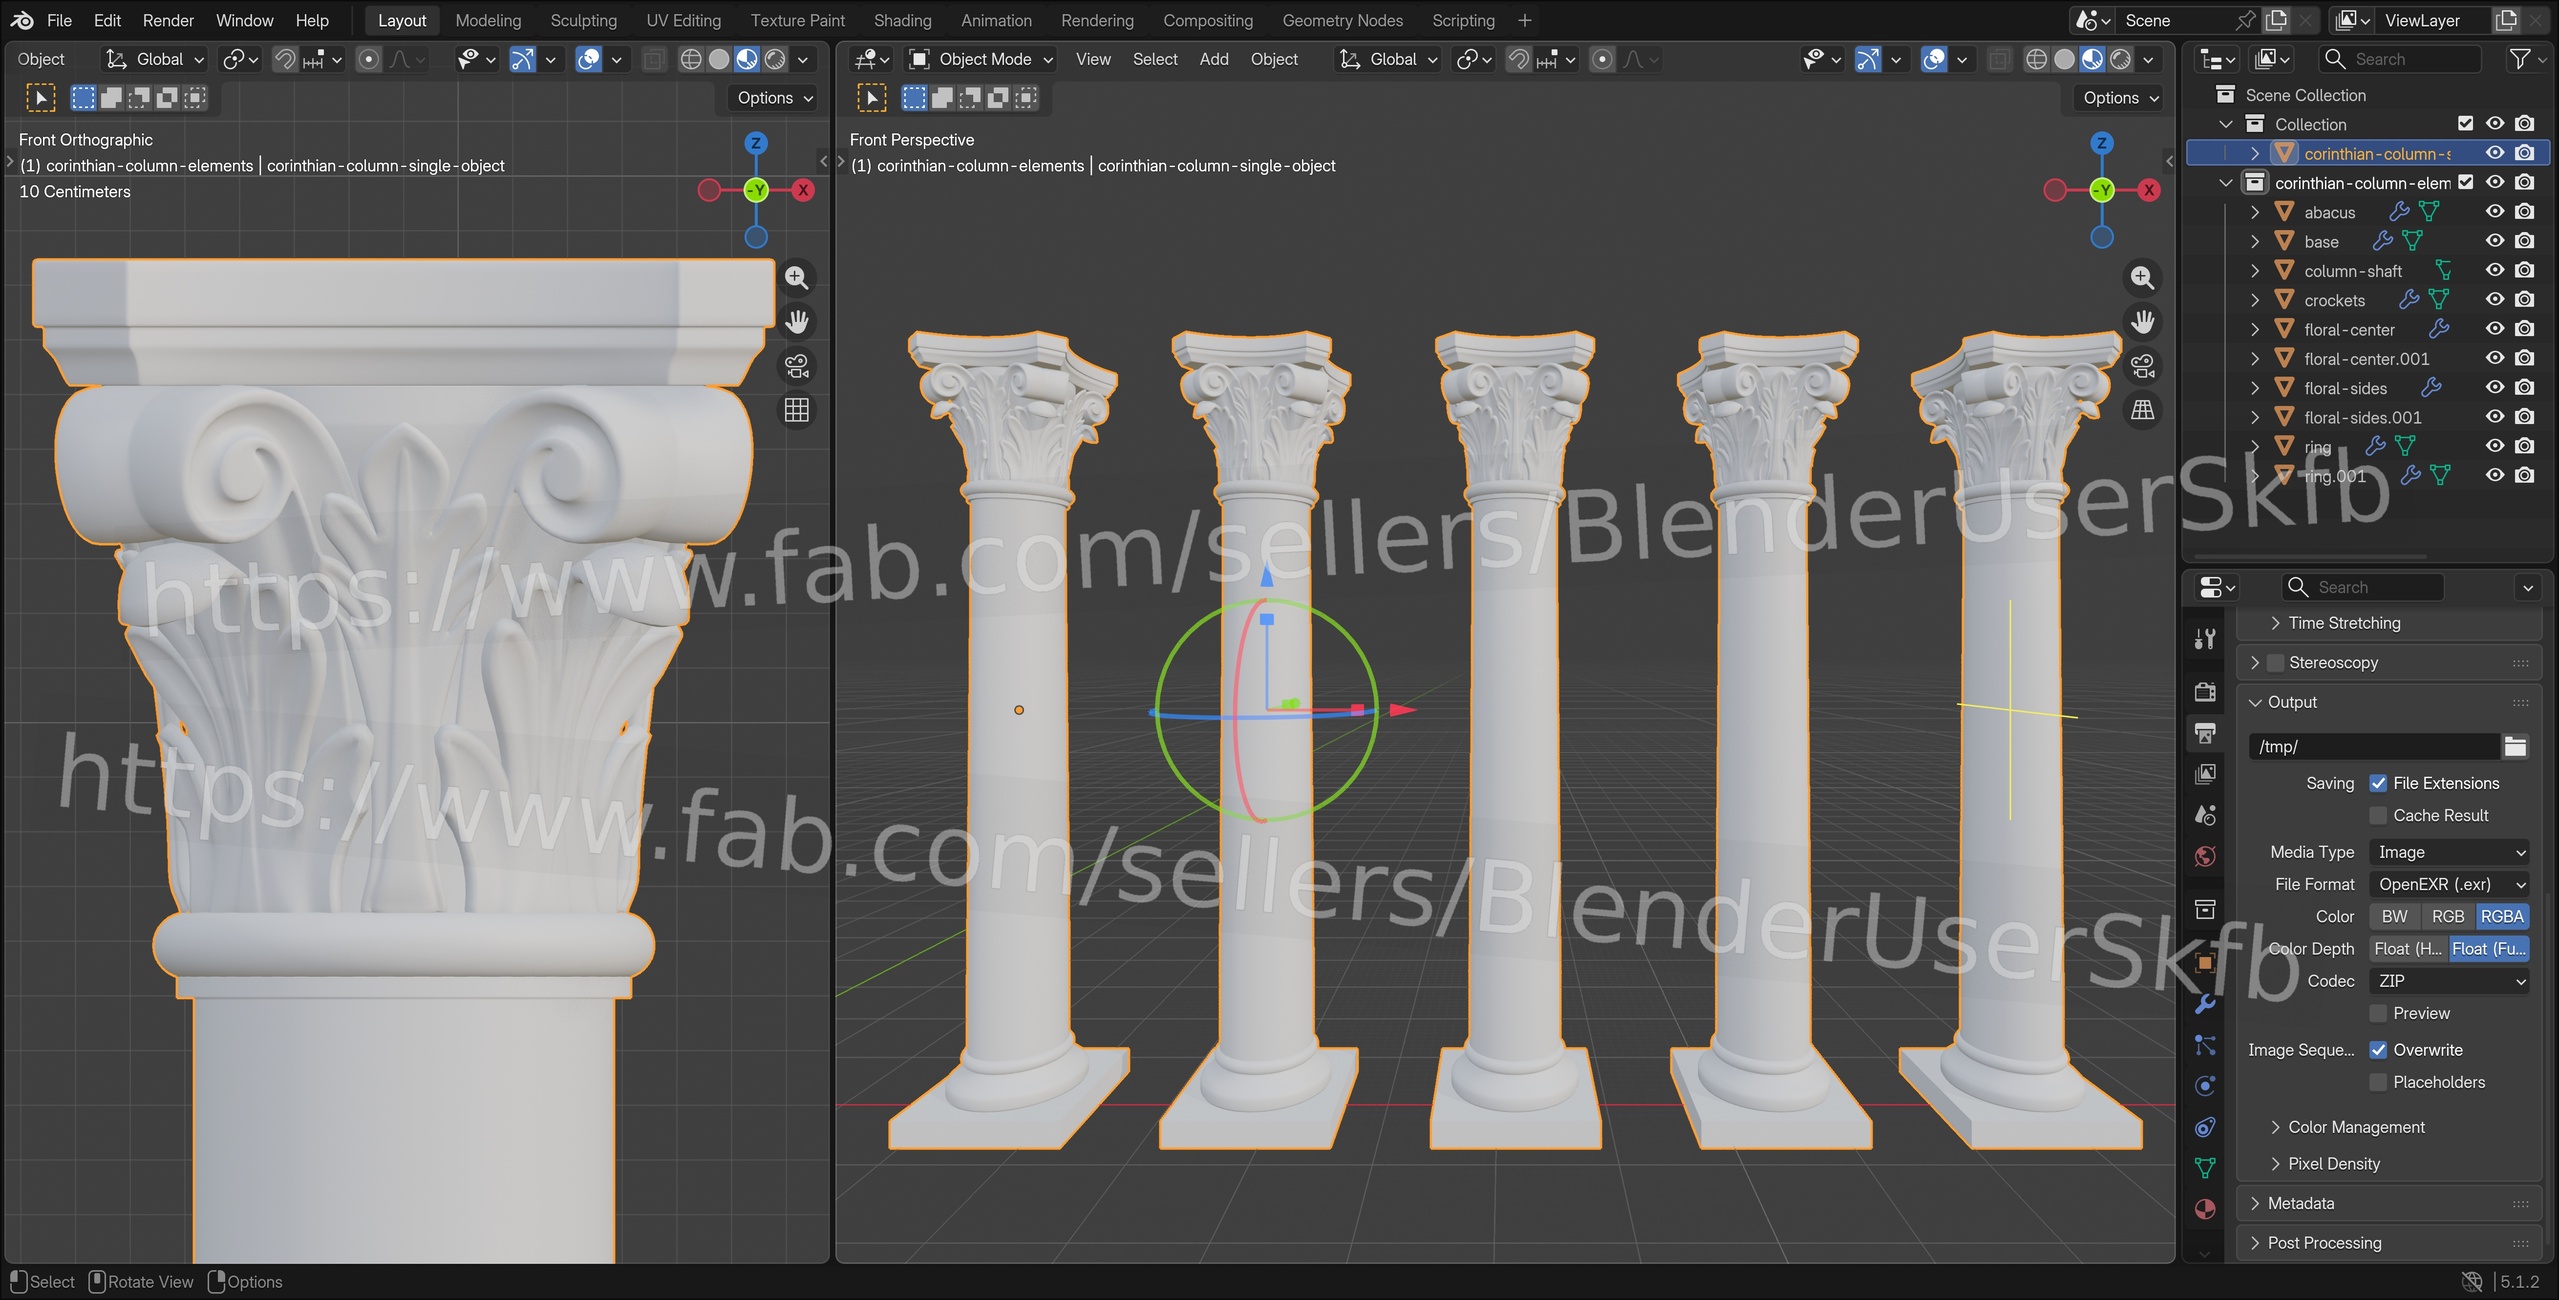Enable Stereoscopy checkbox
Screen dimensions: 2559x1300
pyautogui.click(x=2275, y=663)
